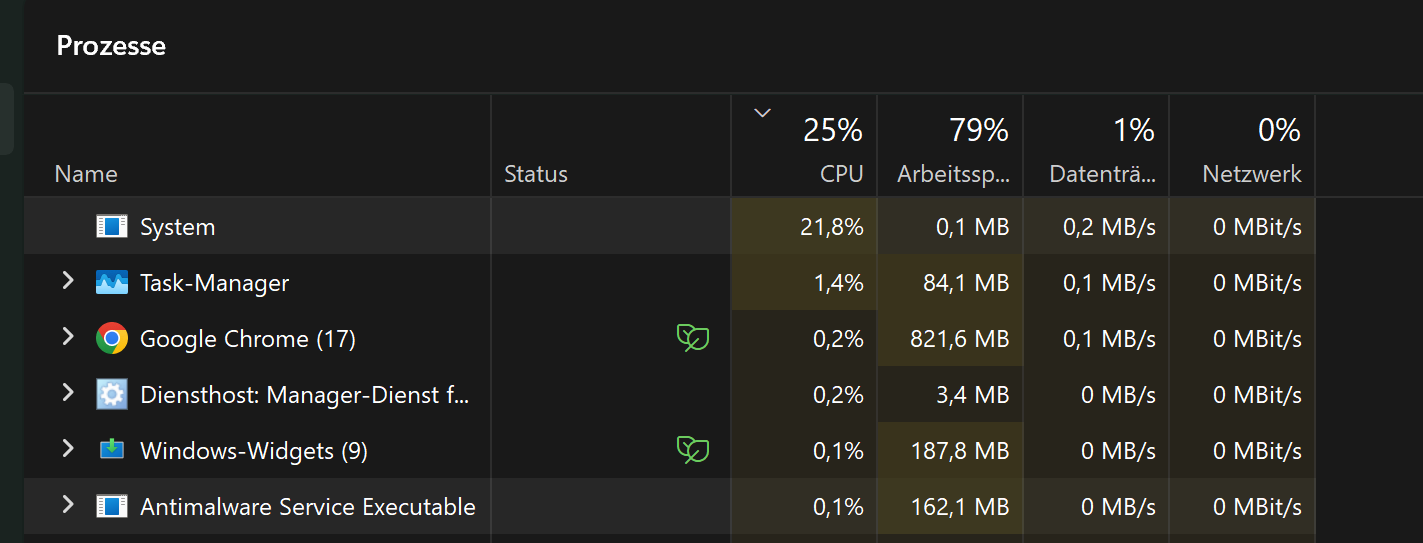Screen dimensions: 1423x543
Task: Click the efficiency leaf icon for Windows-Widgets
Action: pyautogui.click(x=692, y=451)
